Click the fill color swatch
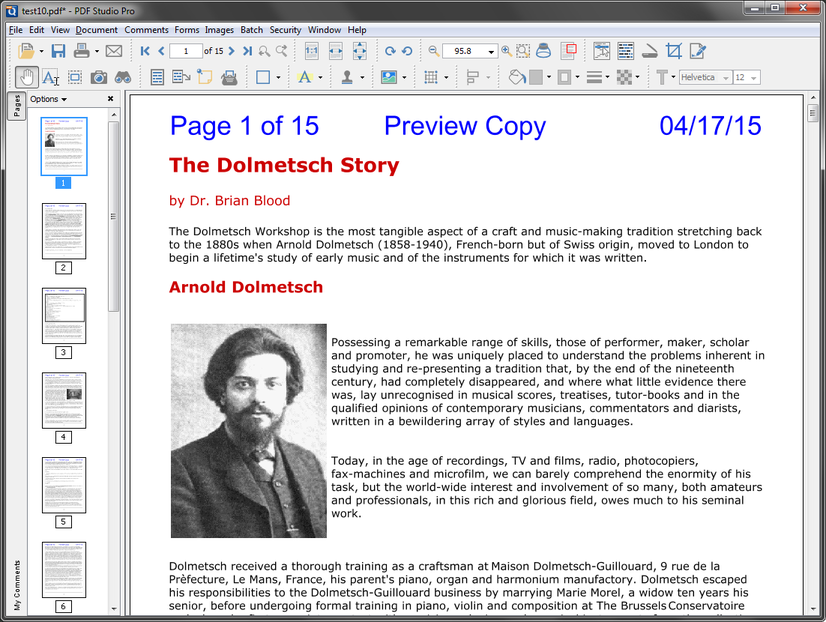826x622 pixels. [x=536, y=77]
